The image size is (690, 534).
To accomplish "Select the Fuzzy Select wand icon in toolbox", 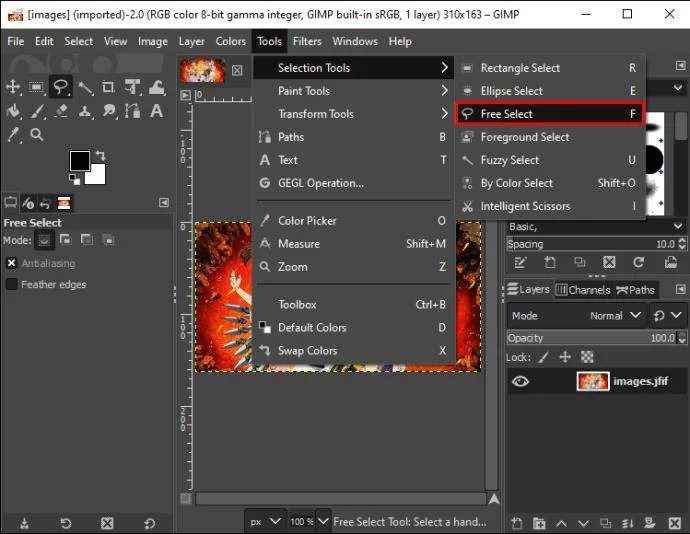I will tap(85, 87).
